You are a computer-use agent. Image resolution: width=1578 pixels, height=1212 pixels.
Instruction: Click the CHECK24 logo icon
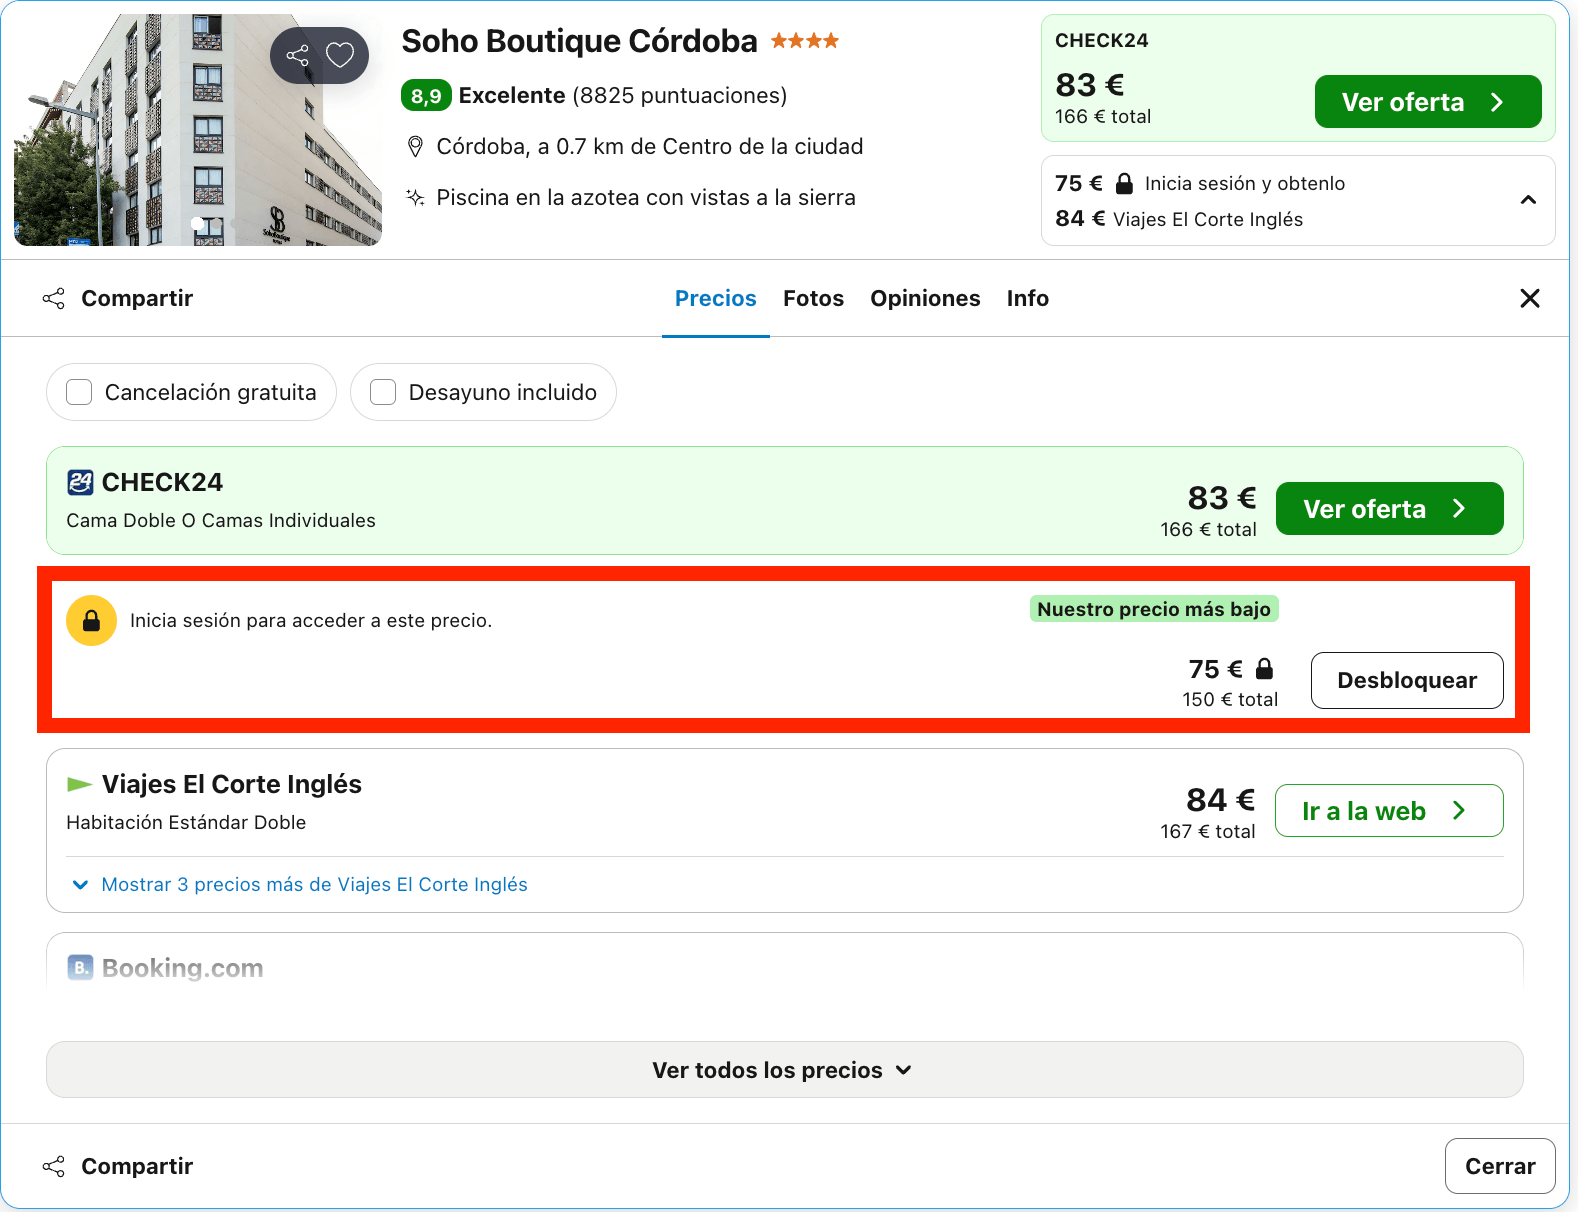(x=80, y=482)
